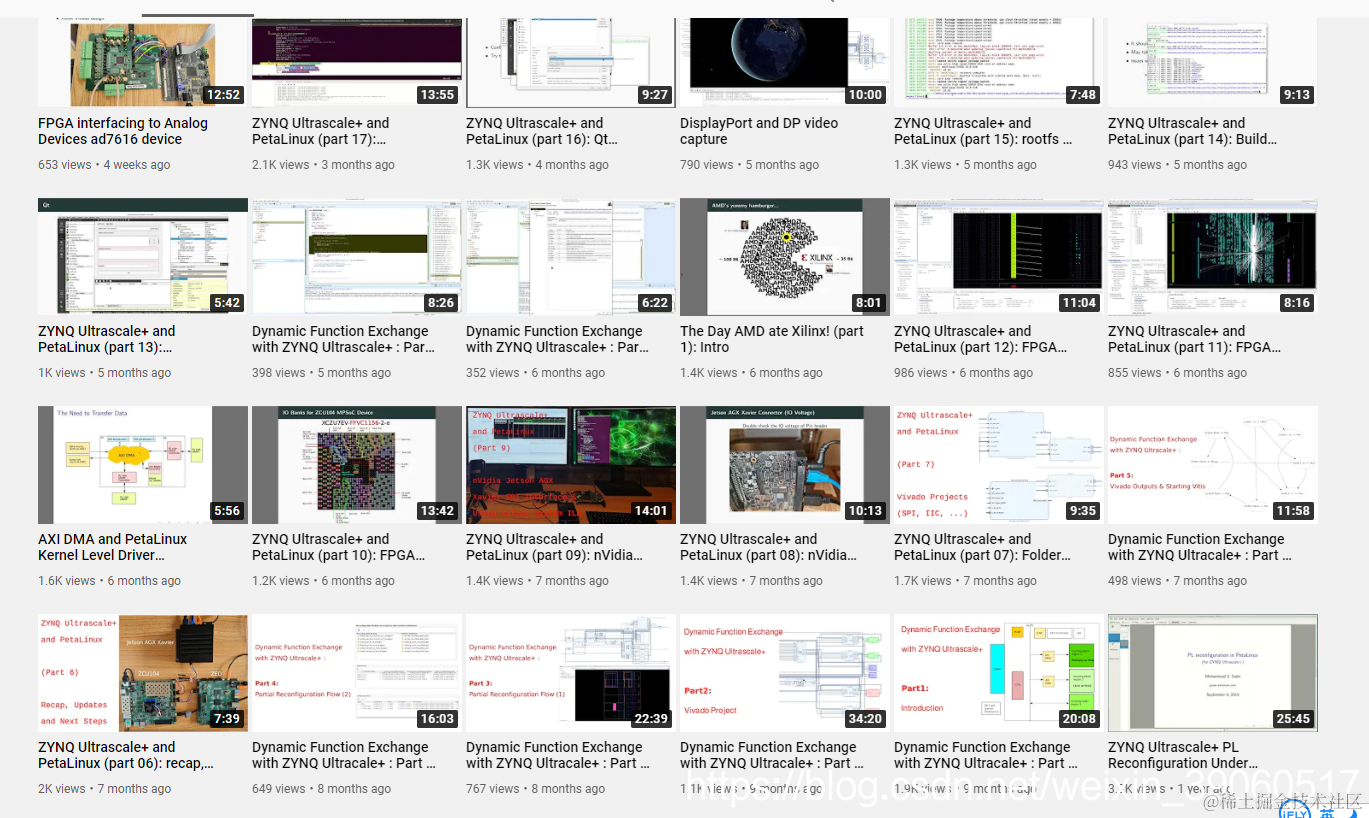Open 'ZYNQ Ultrascale+ and PetaLinux (part 13)' title
The height and width of the screenshot is (818, 1369).
(x=107, y=339)
